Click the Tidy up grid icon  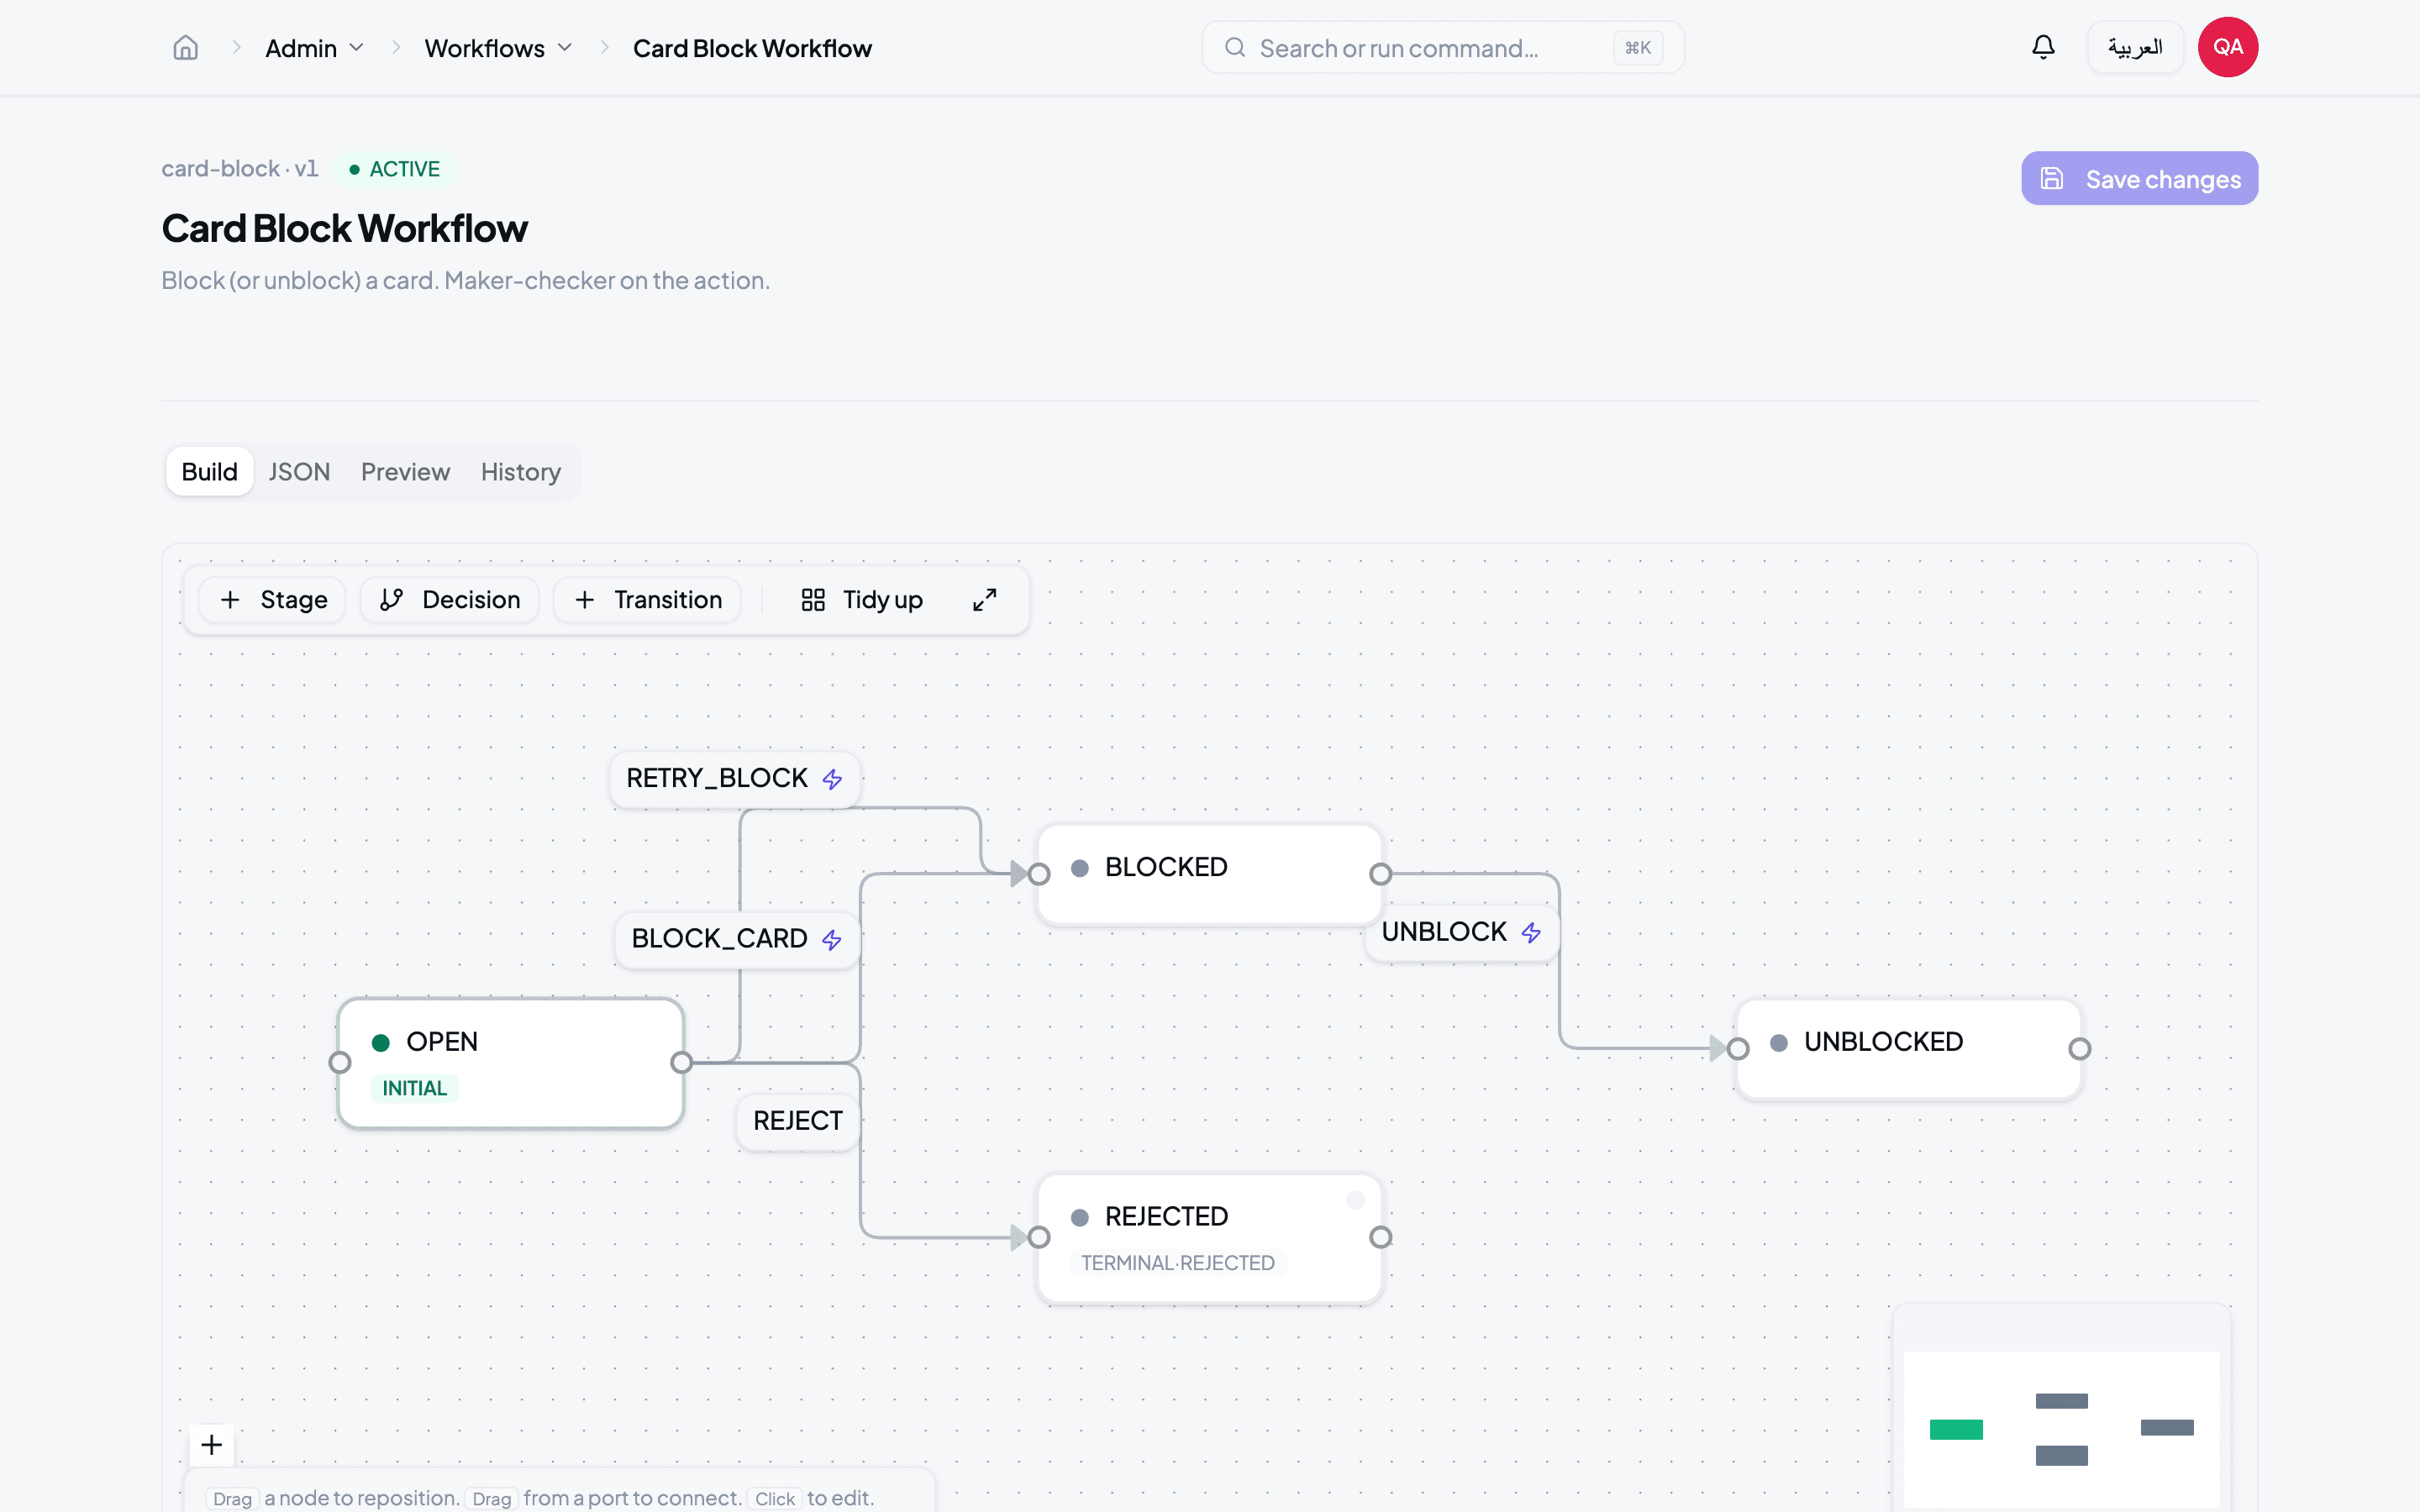(813, 600)
